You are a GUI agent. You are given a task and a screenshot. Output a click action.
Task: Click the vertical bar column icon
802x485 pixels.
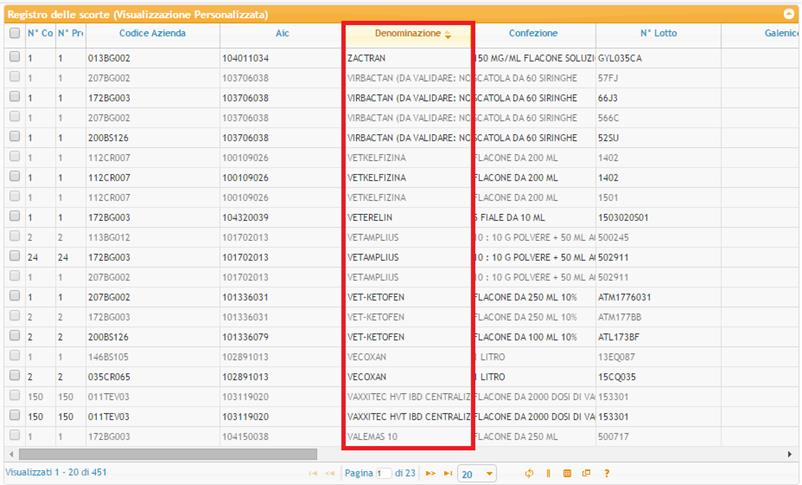[548, 473]
